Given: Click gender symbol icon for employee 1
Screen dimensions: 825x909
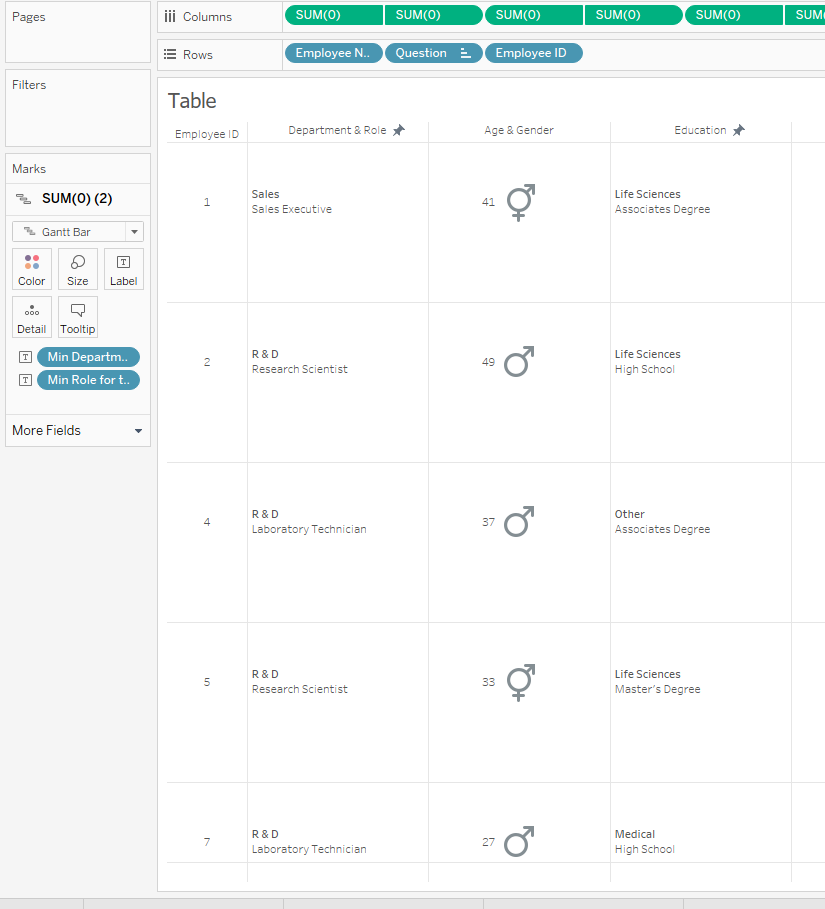Looking at the screenshot, I should click(521, 202).
